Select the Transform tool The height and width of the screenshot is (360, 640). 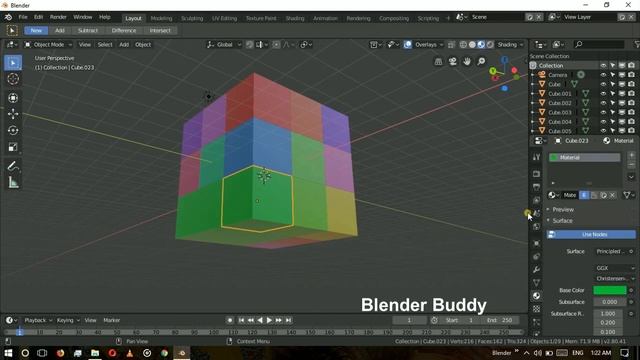(x=13, y=98)
